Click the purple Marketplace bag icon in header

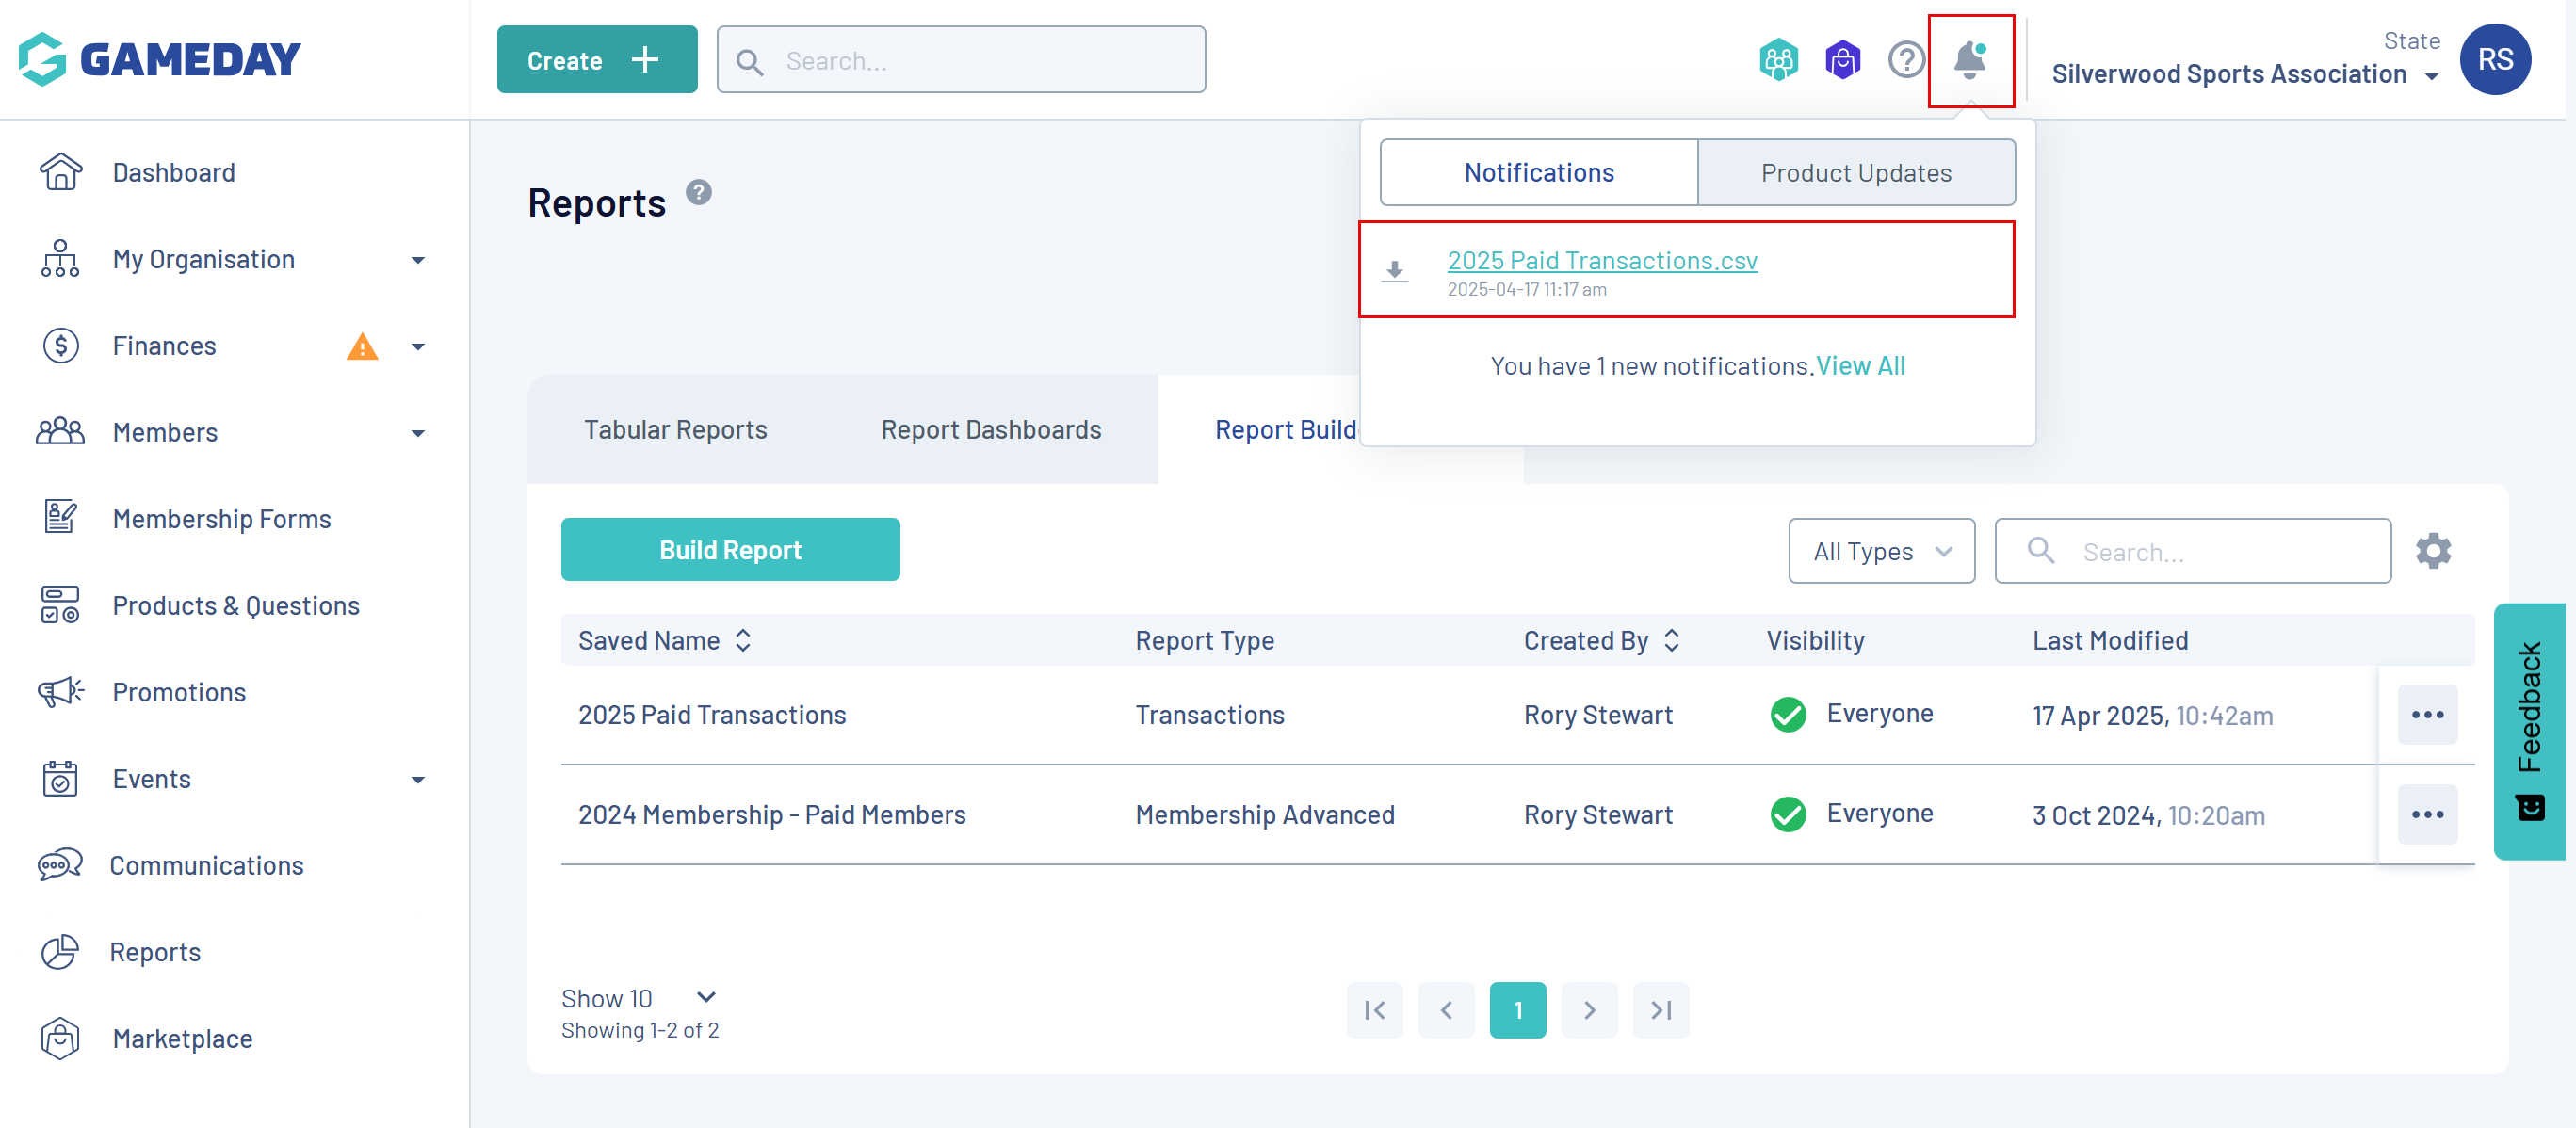[1842, 61]
